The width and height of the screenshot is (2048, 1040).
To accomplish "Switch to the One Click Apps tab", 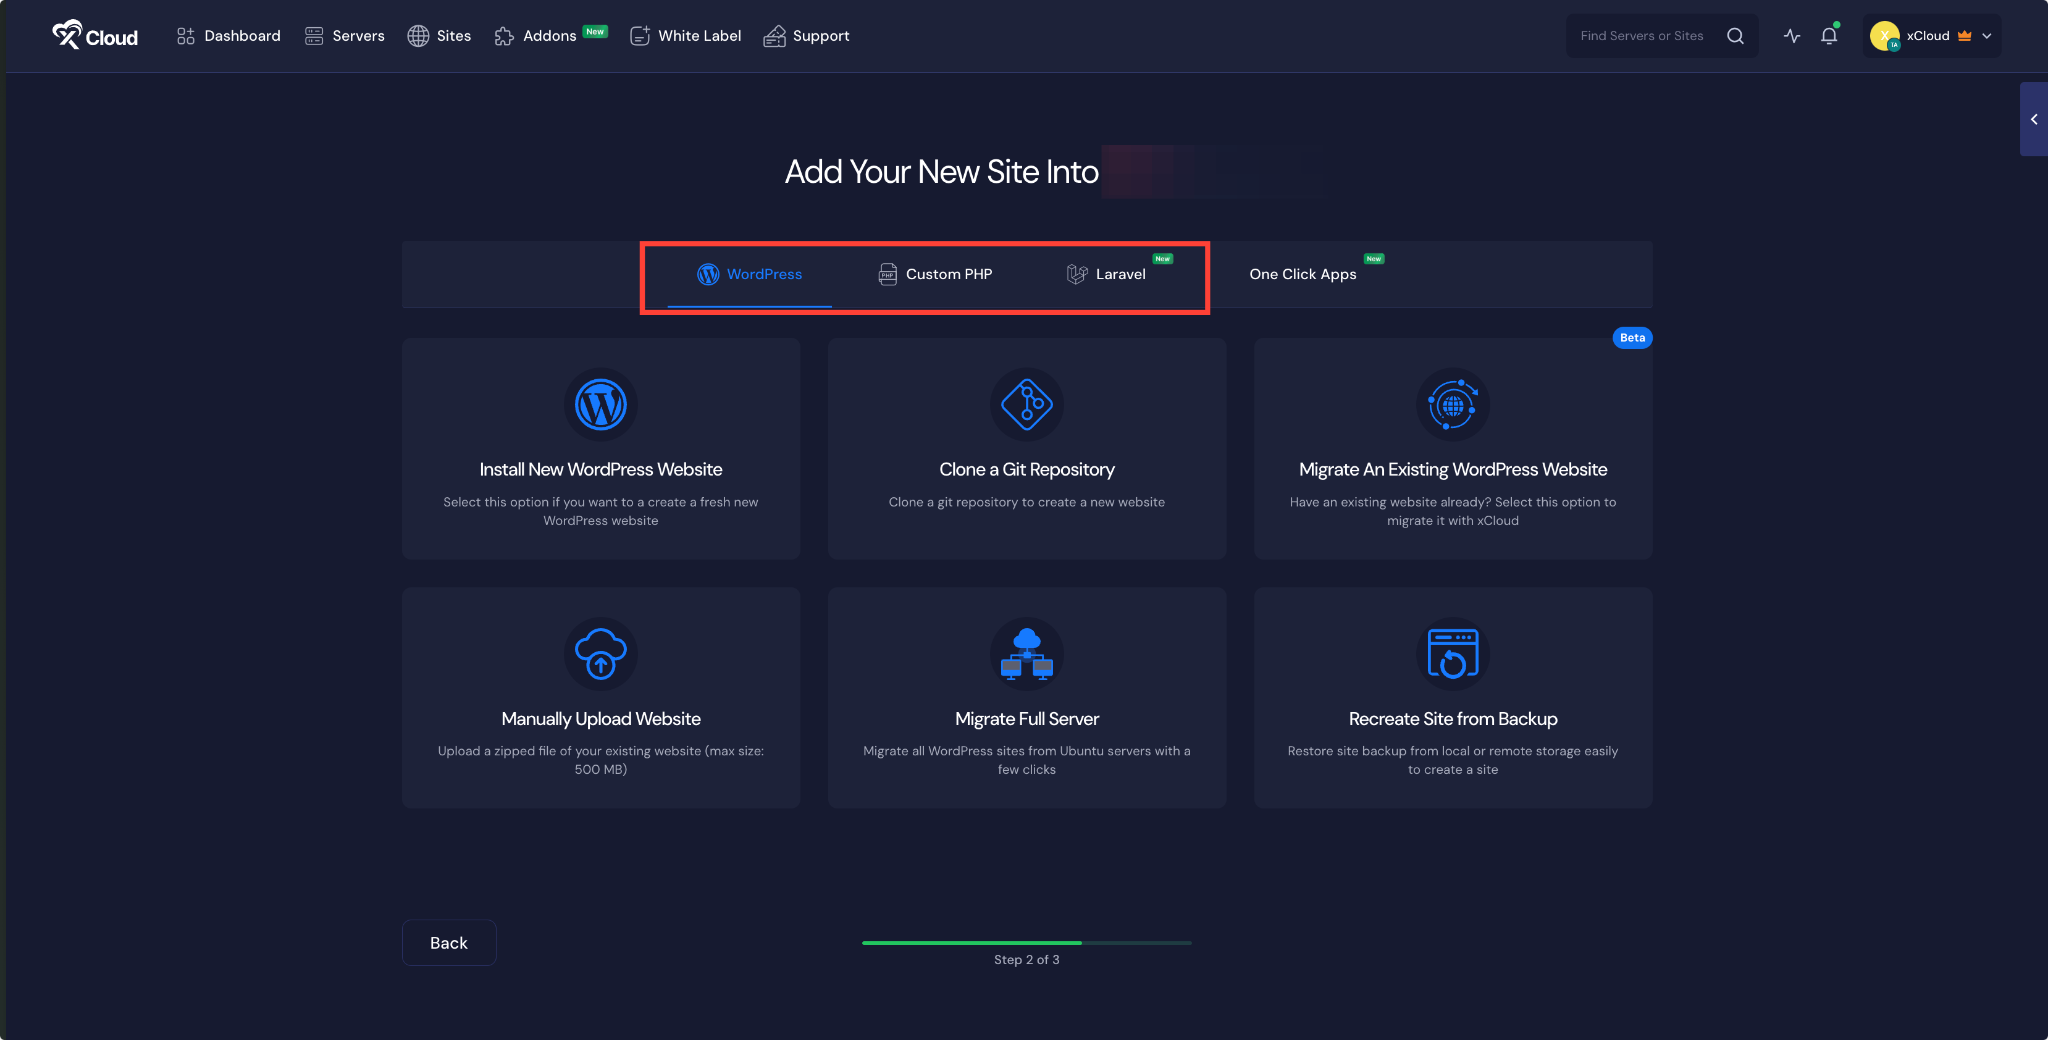I will pyautogui.click(x=1302, y=274).
